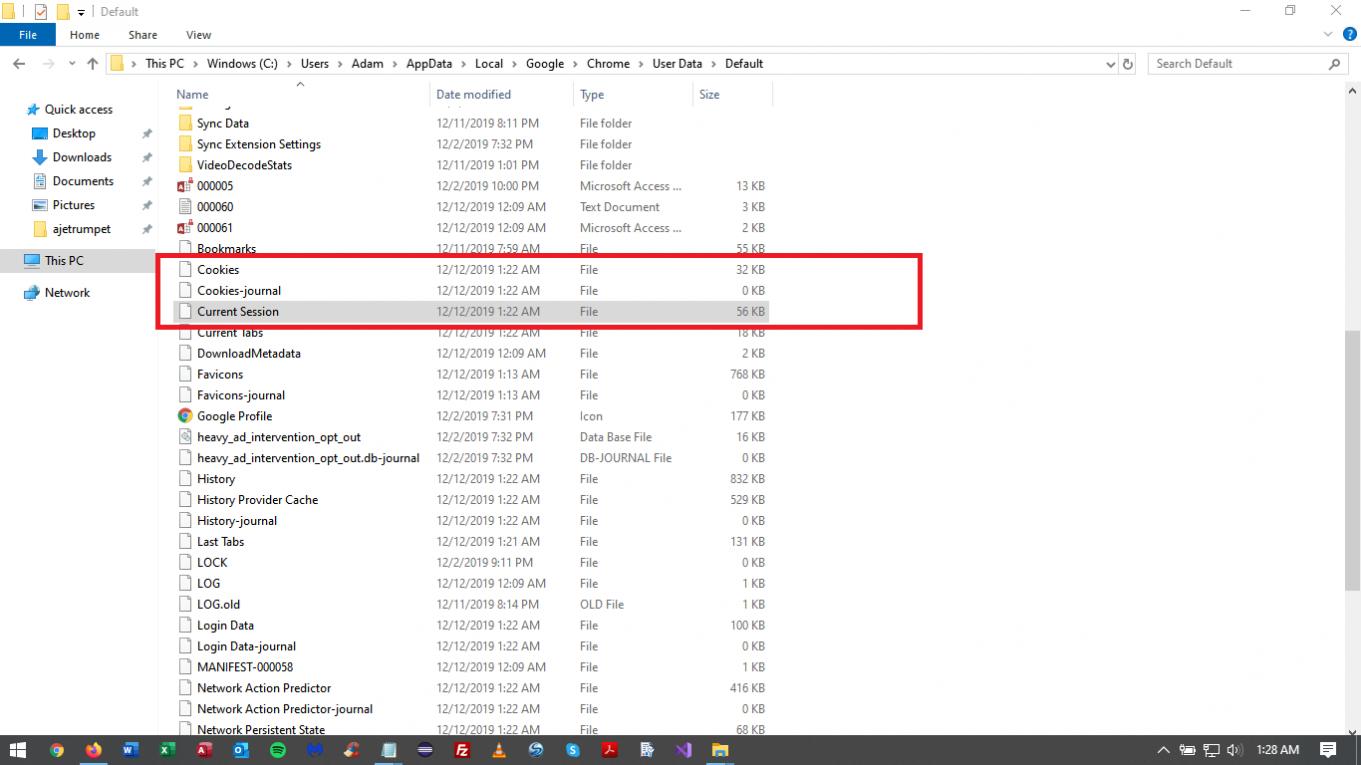Open Microsoft Word taskbar icon
The image size is (1361, 765).
tap(131, 750)
